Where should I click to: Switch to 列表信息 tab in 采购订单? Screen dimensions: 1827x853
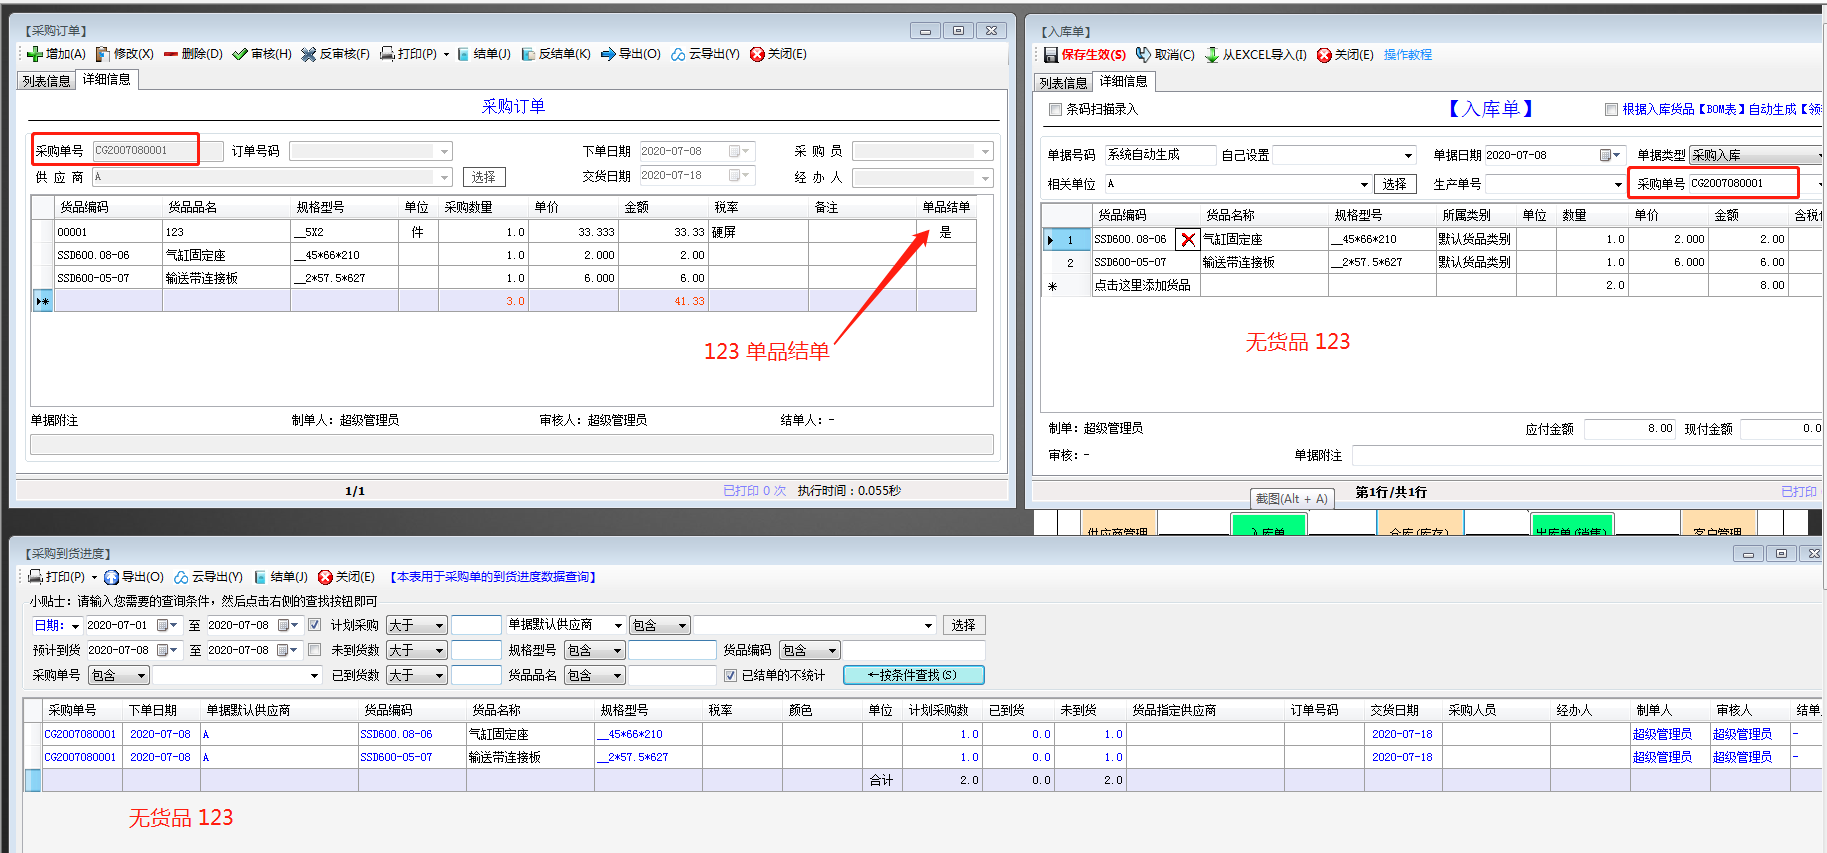(46, 81)
